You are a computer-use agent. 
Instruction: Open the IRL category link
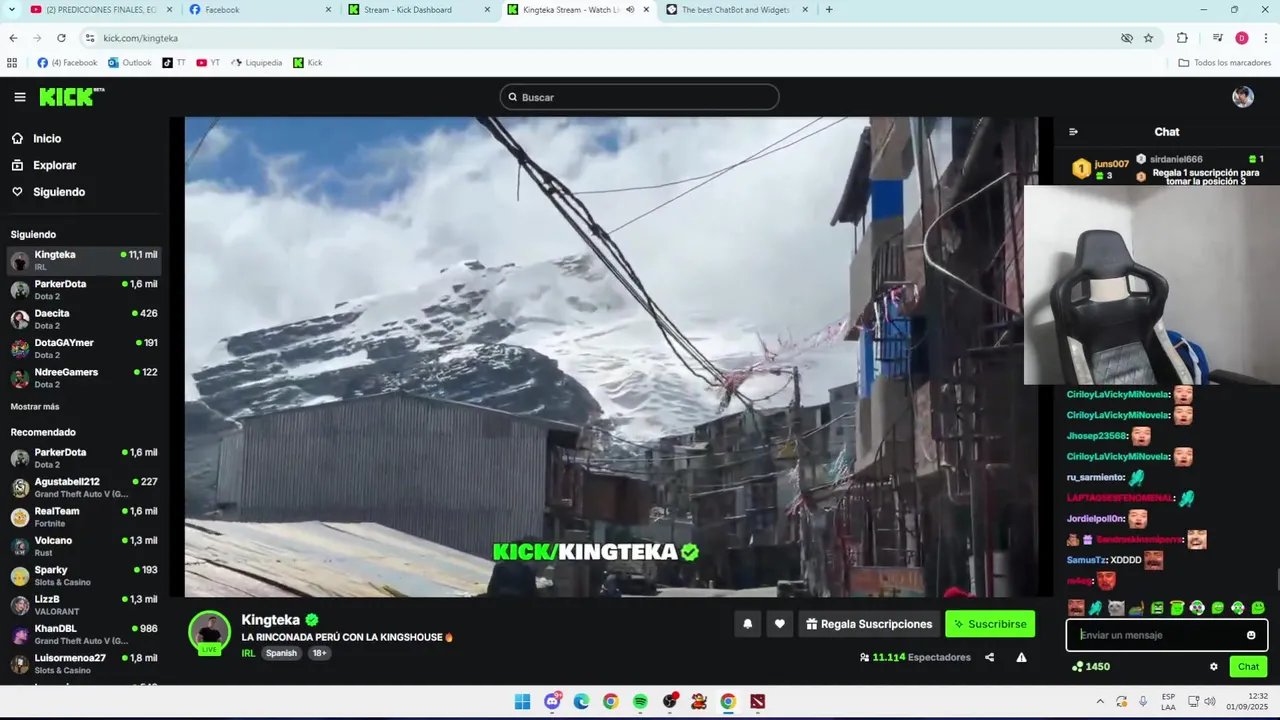point(248,653)
